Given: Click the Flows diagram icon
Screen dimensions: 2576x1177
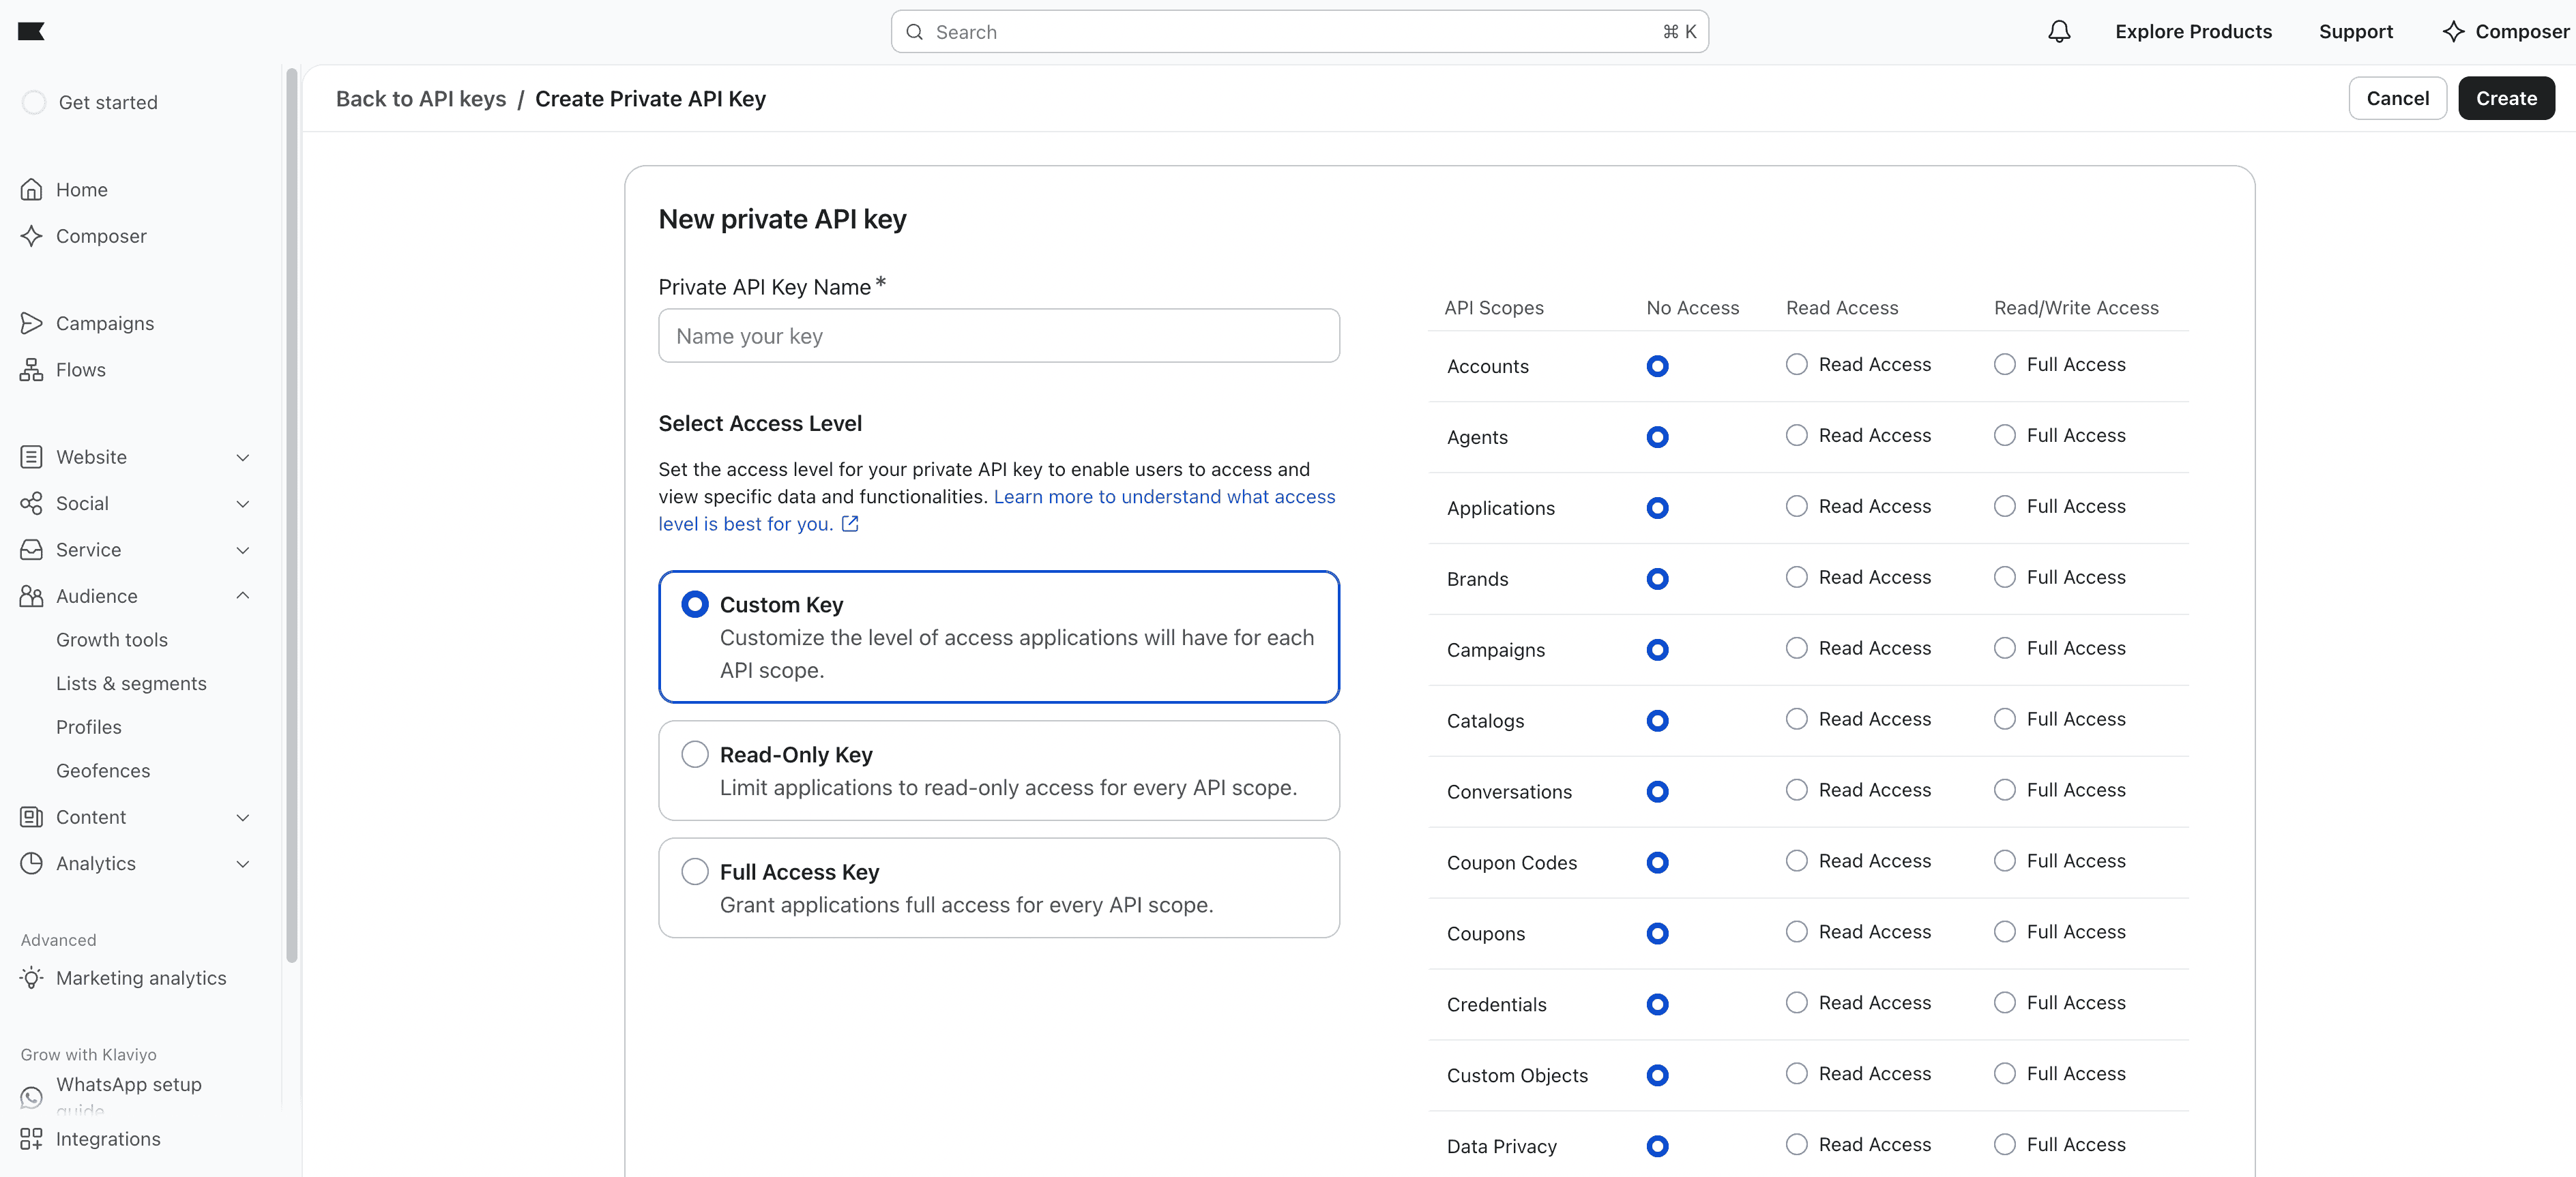Looking at the screenshot, I should point(32,370).
